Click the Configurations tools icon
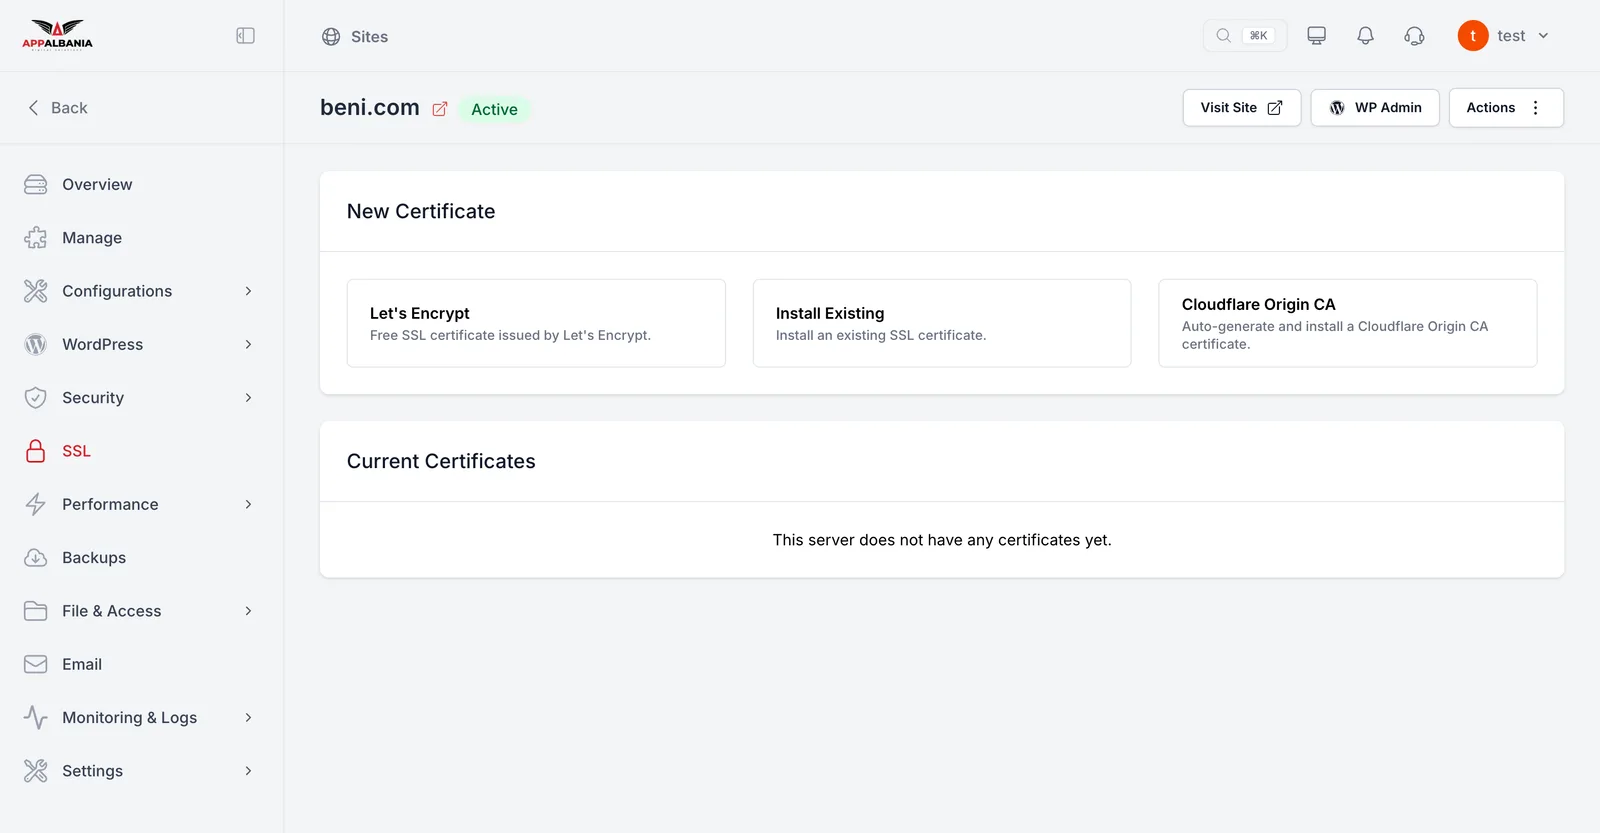 coord(36,291)
